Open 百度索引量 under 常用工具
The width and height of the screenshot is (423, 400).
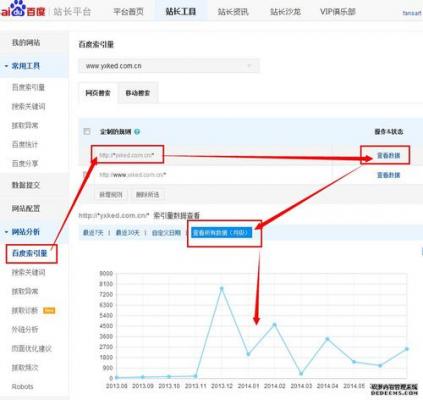click(28, 87)
